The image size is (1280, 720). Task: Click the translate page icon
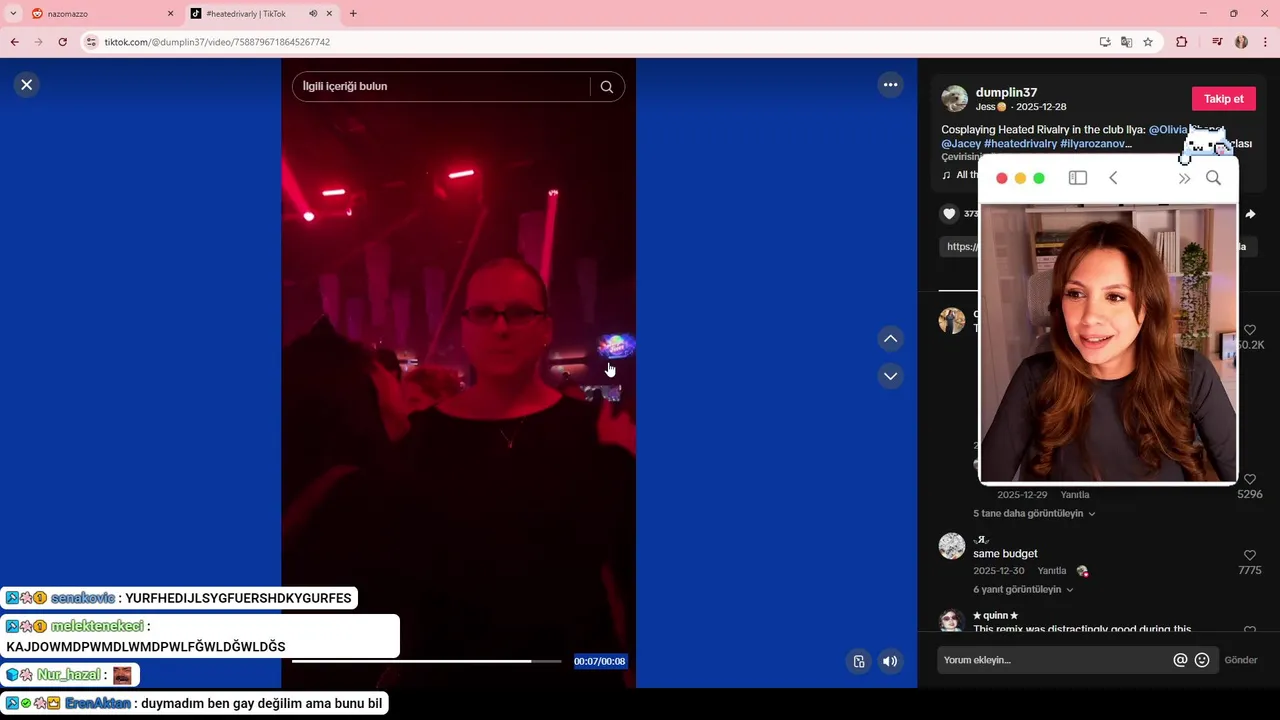[1126, 42]
